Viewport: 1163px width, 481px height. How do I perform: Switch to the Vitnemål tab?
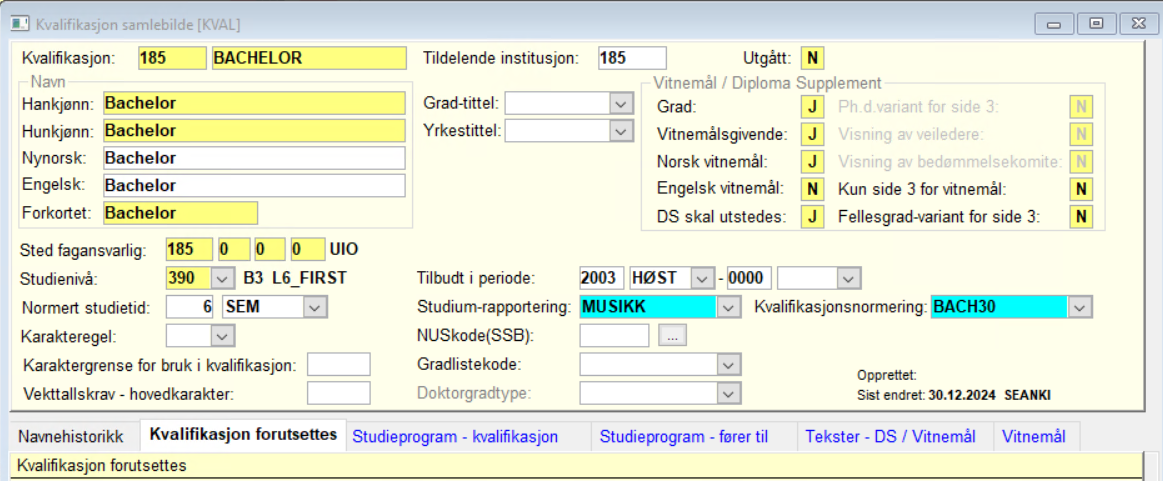(1033, 437)
